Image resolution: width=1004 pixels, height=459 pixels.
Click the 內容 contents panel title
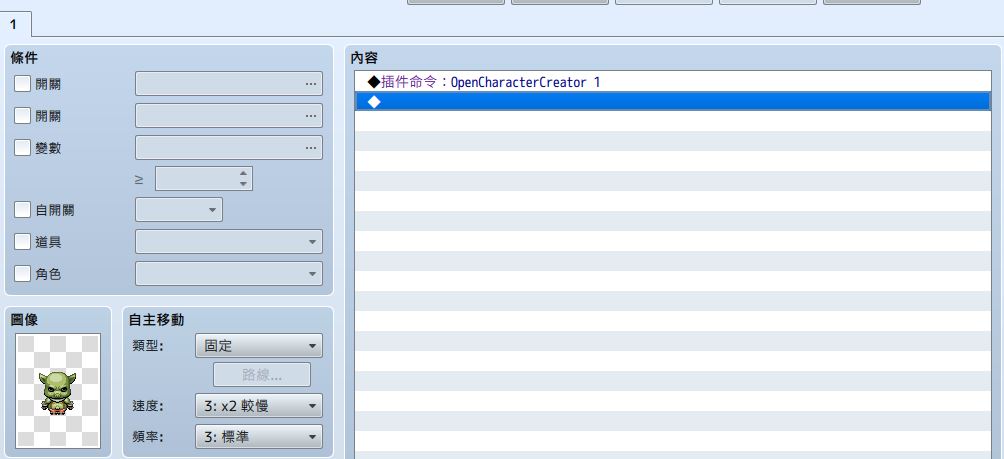point(364,58)
